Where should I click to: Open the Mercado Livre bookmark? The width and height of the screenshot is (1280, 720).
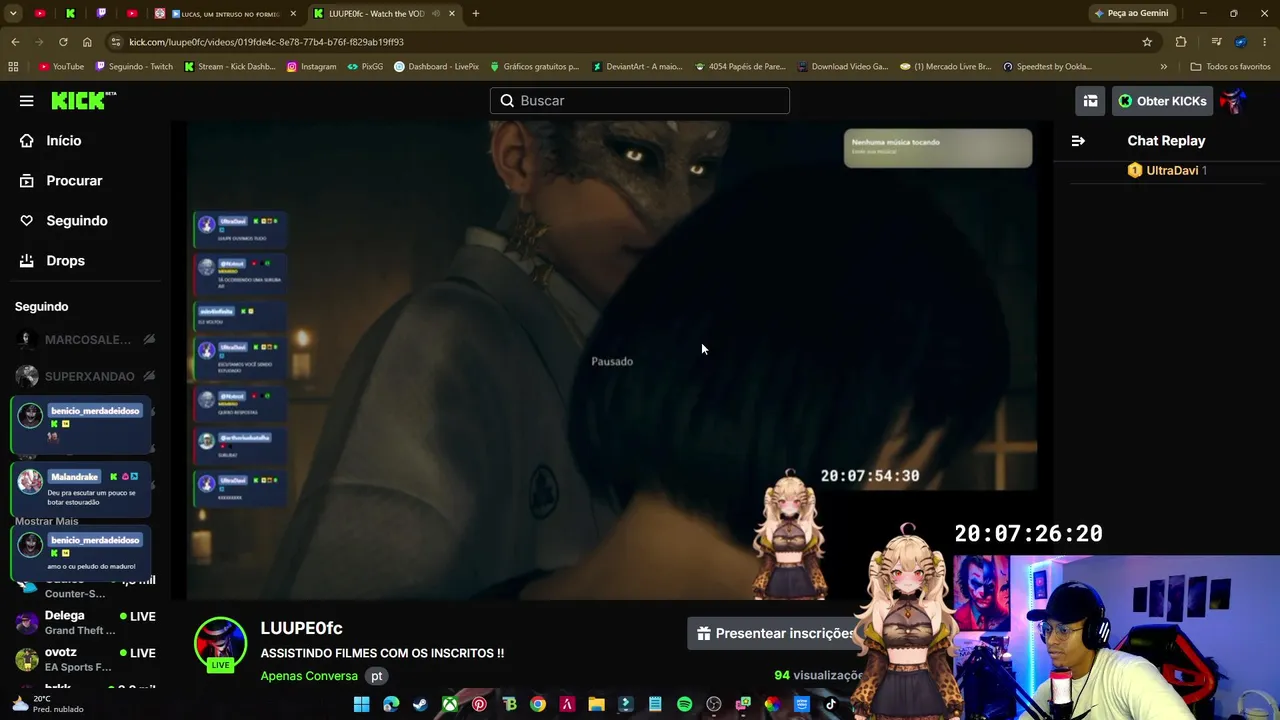coord(946,67)
